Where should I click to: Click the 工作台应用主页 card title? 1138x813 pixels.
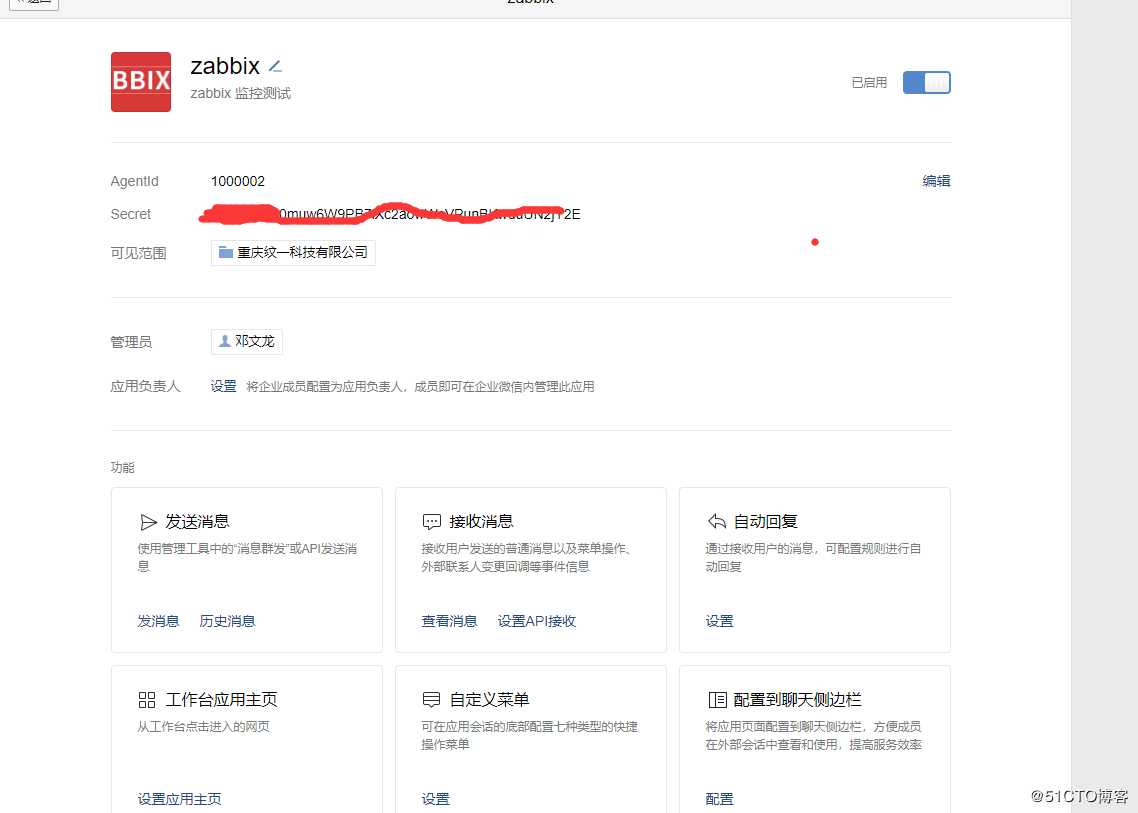221,700
